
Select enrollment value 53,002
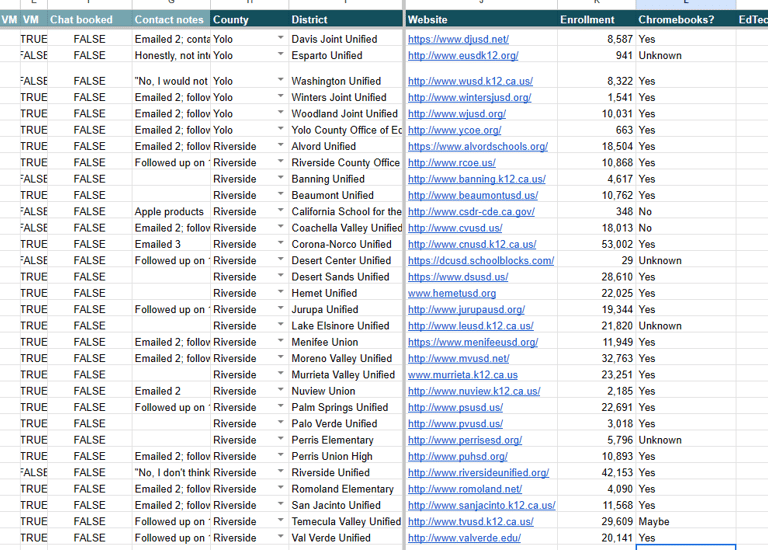pyautogui.click(x=597, y=244)
